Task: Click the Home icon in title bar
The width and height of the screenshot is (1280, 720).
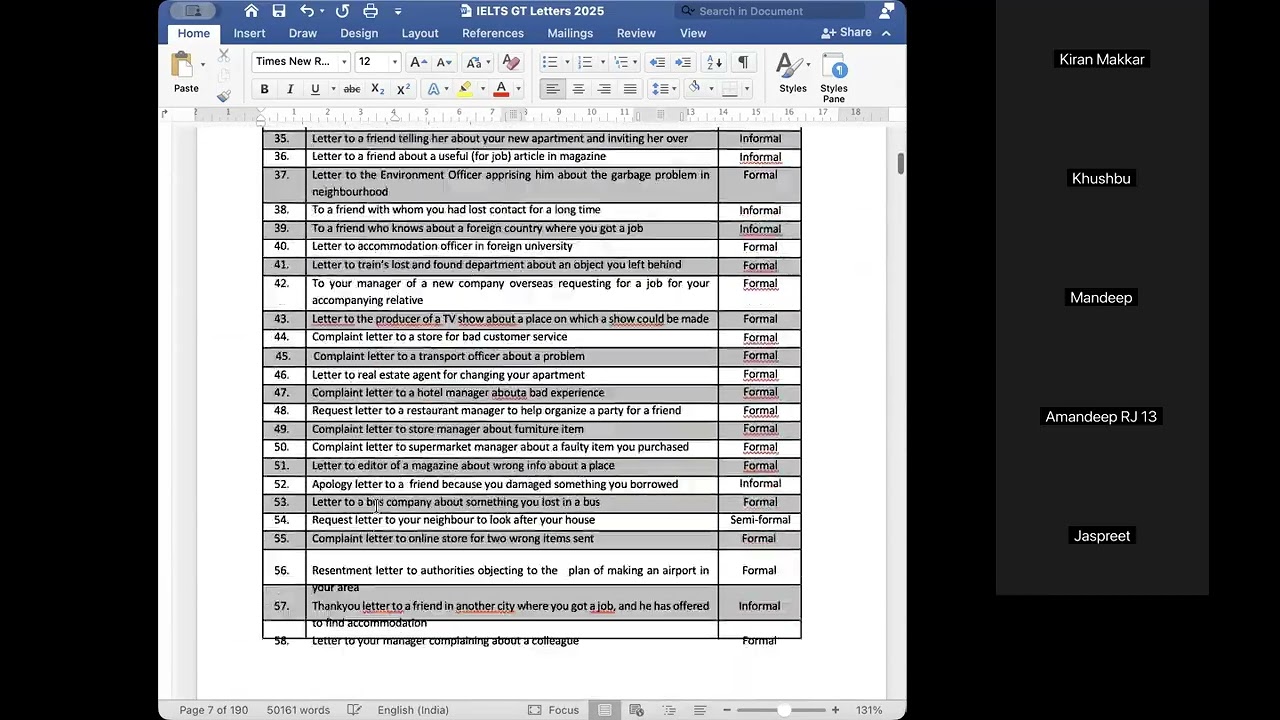Action: 251,11
